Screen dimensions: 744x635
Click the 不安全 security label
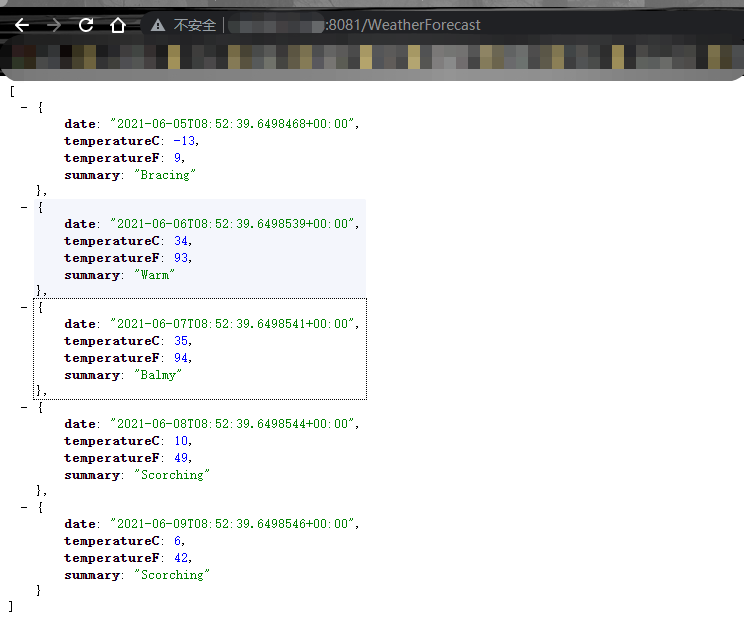point(194,25)
